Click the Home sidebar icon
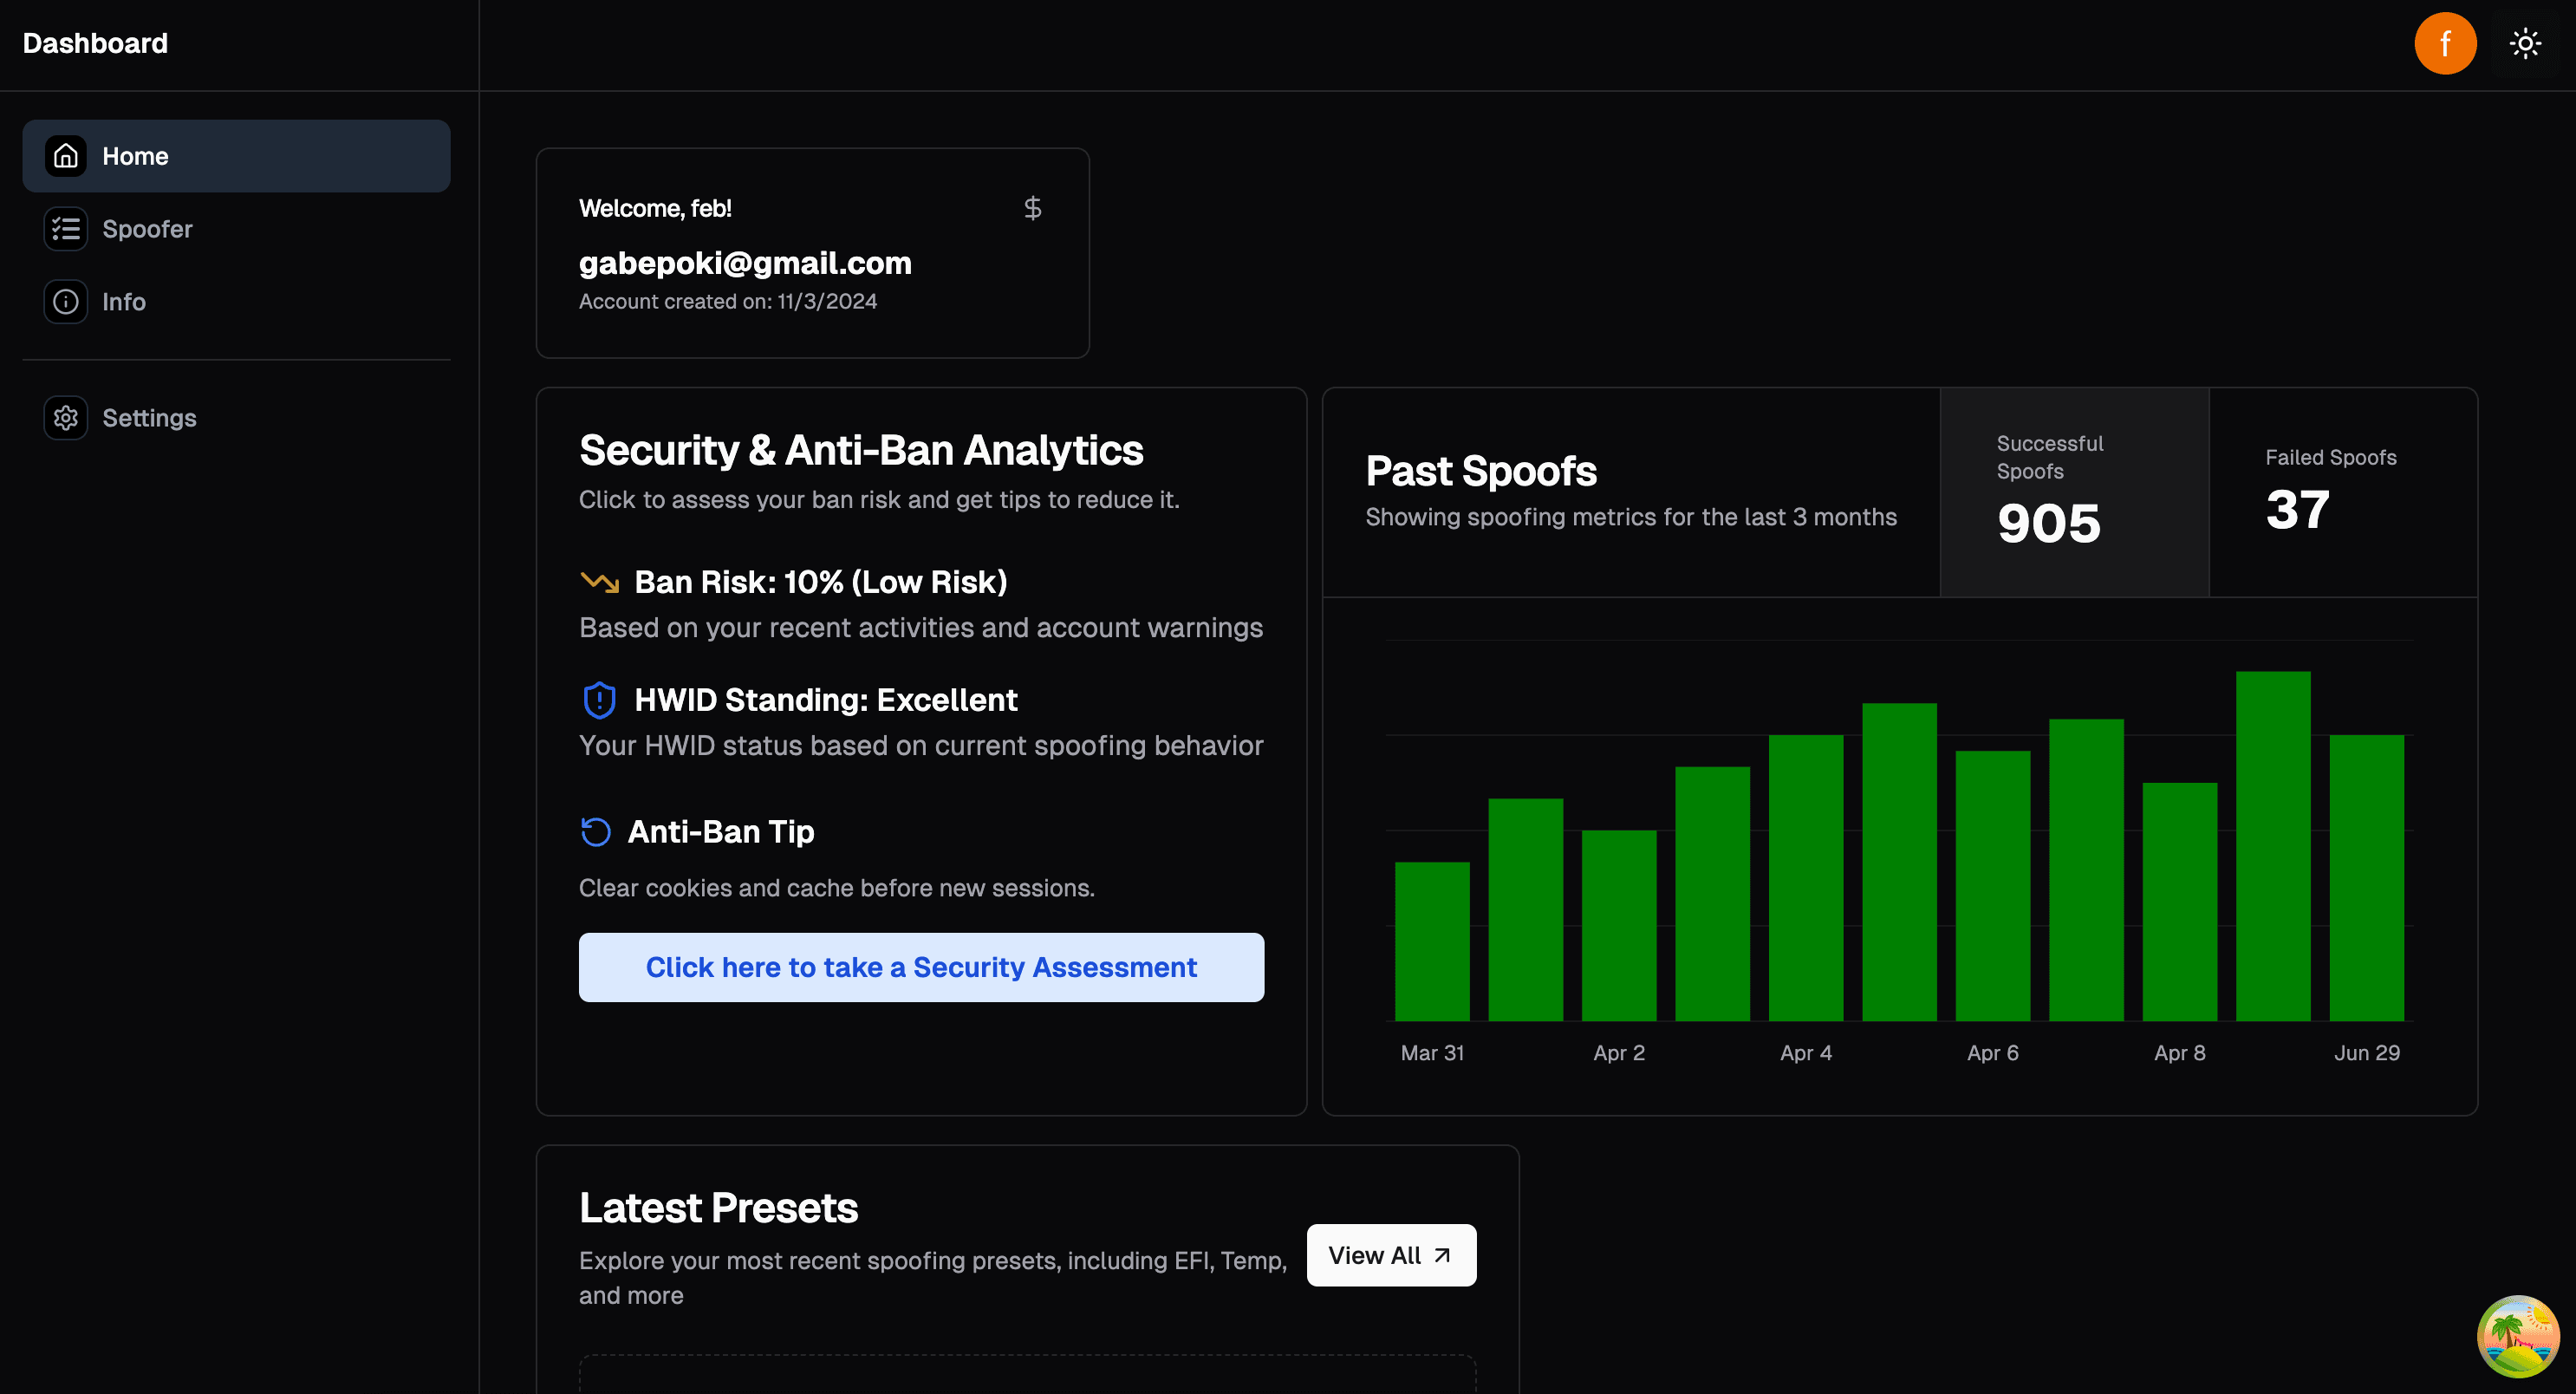The image size is (2576, 1394). click(63, 154)
